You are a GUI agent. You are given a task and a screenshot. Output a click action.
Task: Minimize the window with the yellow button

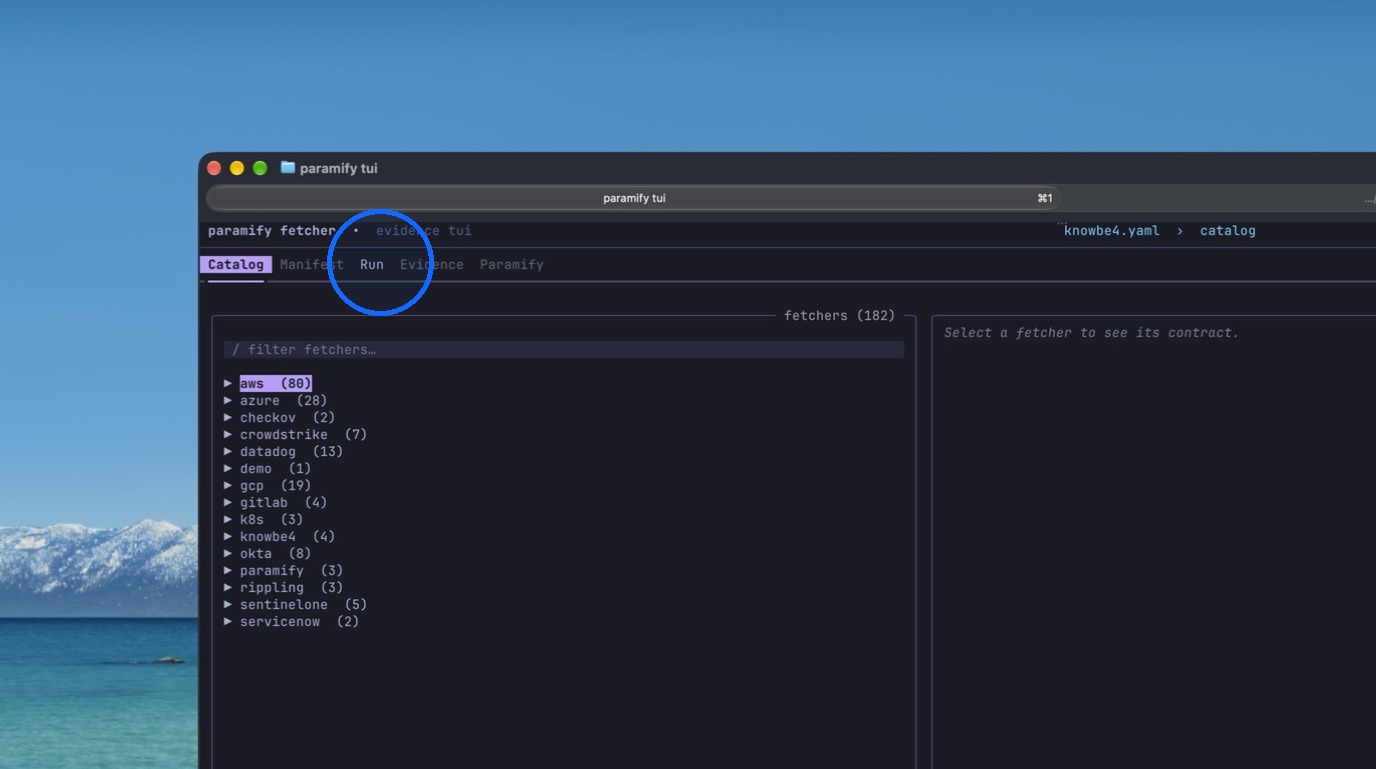[x=237, y=168]
